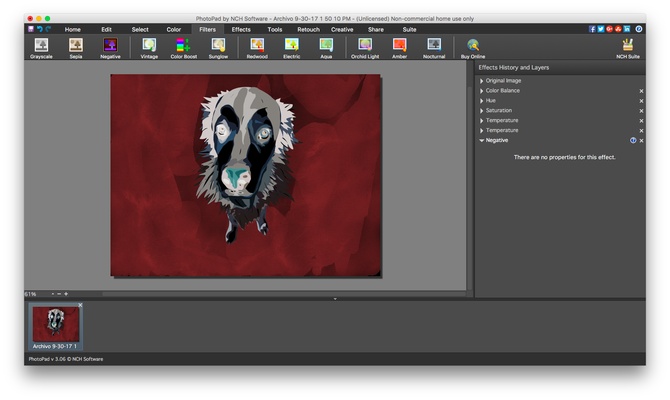Zoom out with the minus button

(x=59, y=294)
